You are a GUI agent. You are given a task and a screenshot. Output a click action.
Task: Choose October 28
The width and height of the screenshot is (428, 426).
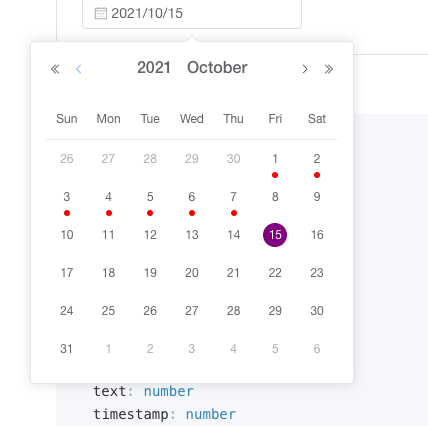pyautogui.click(x=233, y=311)
